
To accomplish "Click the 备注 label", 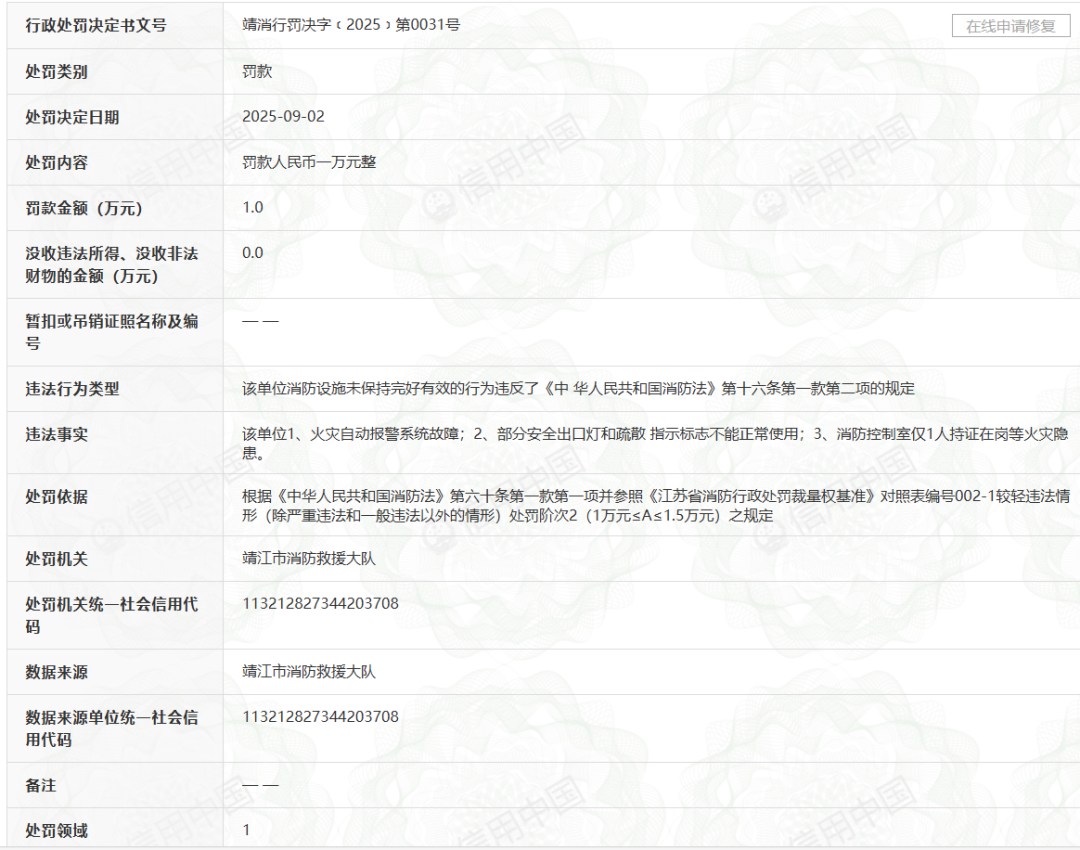I will pos(41,785).
